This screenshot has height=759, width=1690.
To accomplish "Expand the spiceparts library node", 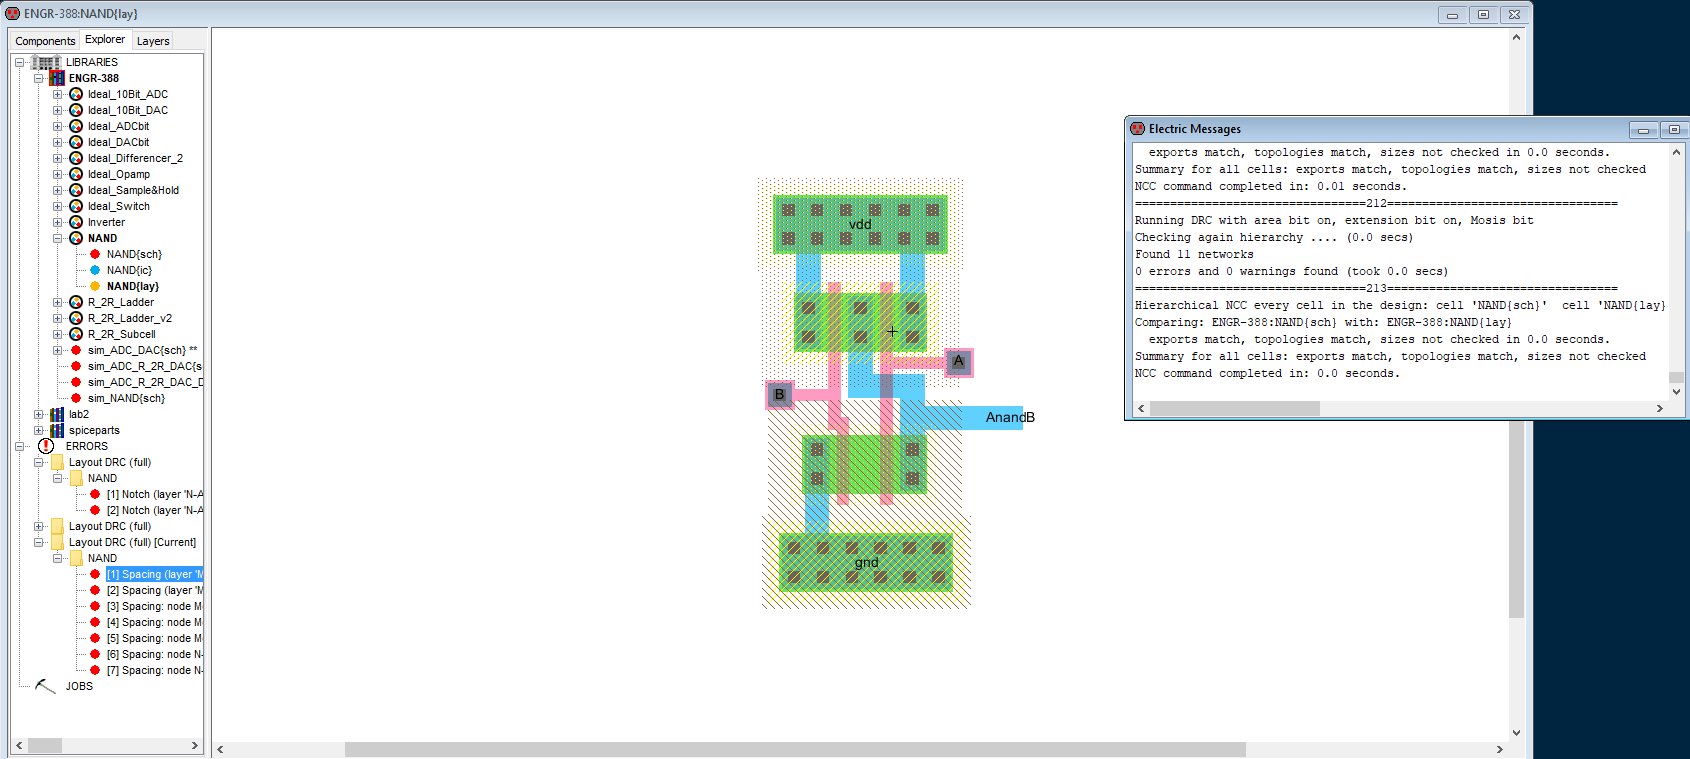I will click(38, 430).
